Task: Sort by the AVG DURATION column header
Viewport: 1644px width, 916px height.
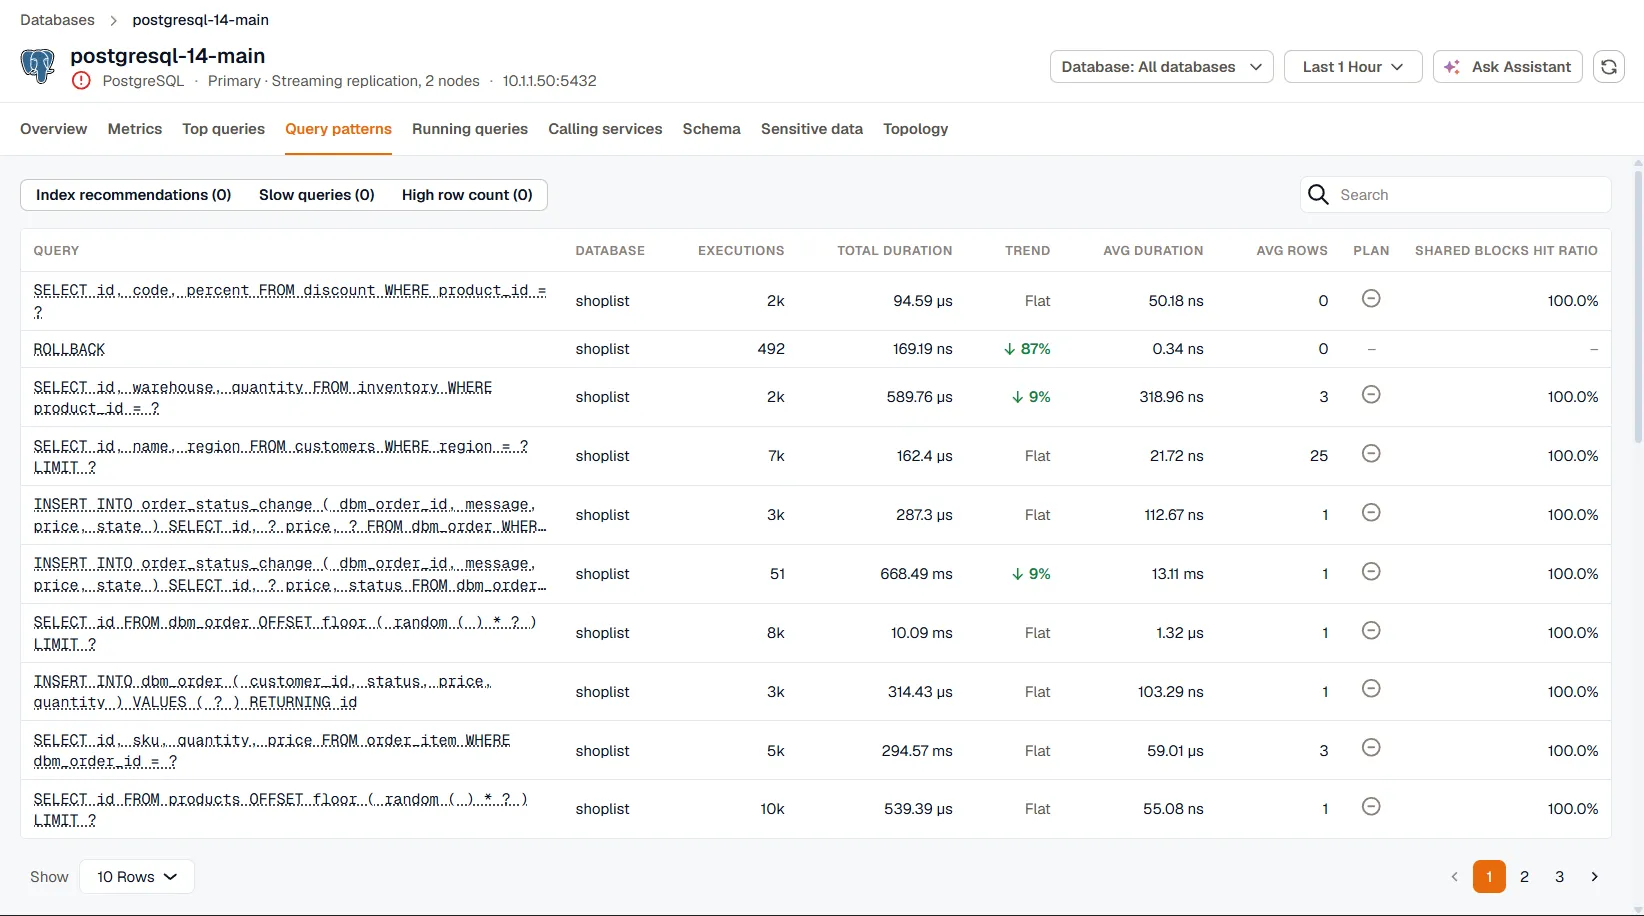Action: coord(1153,251)
